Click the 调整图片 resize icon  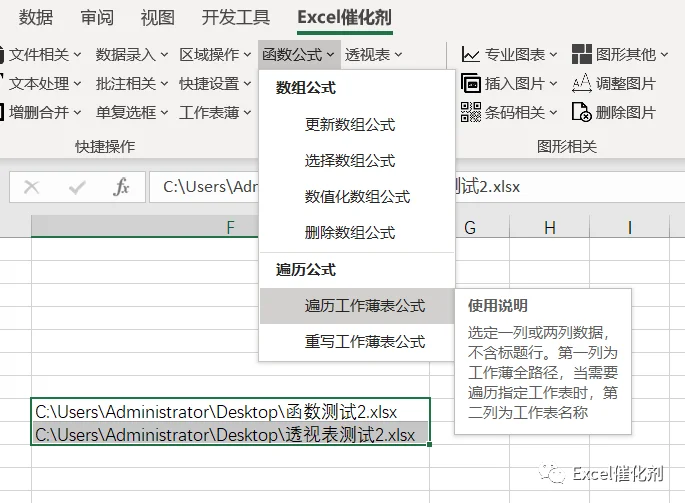coord(582,83)
